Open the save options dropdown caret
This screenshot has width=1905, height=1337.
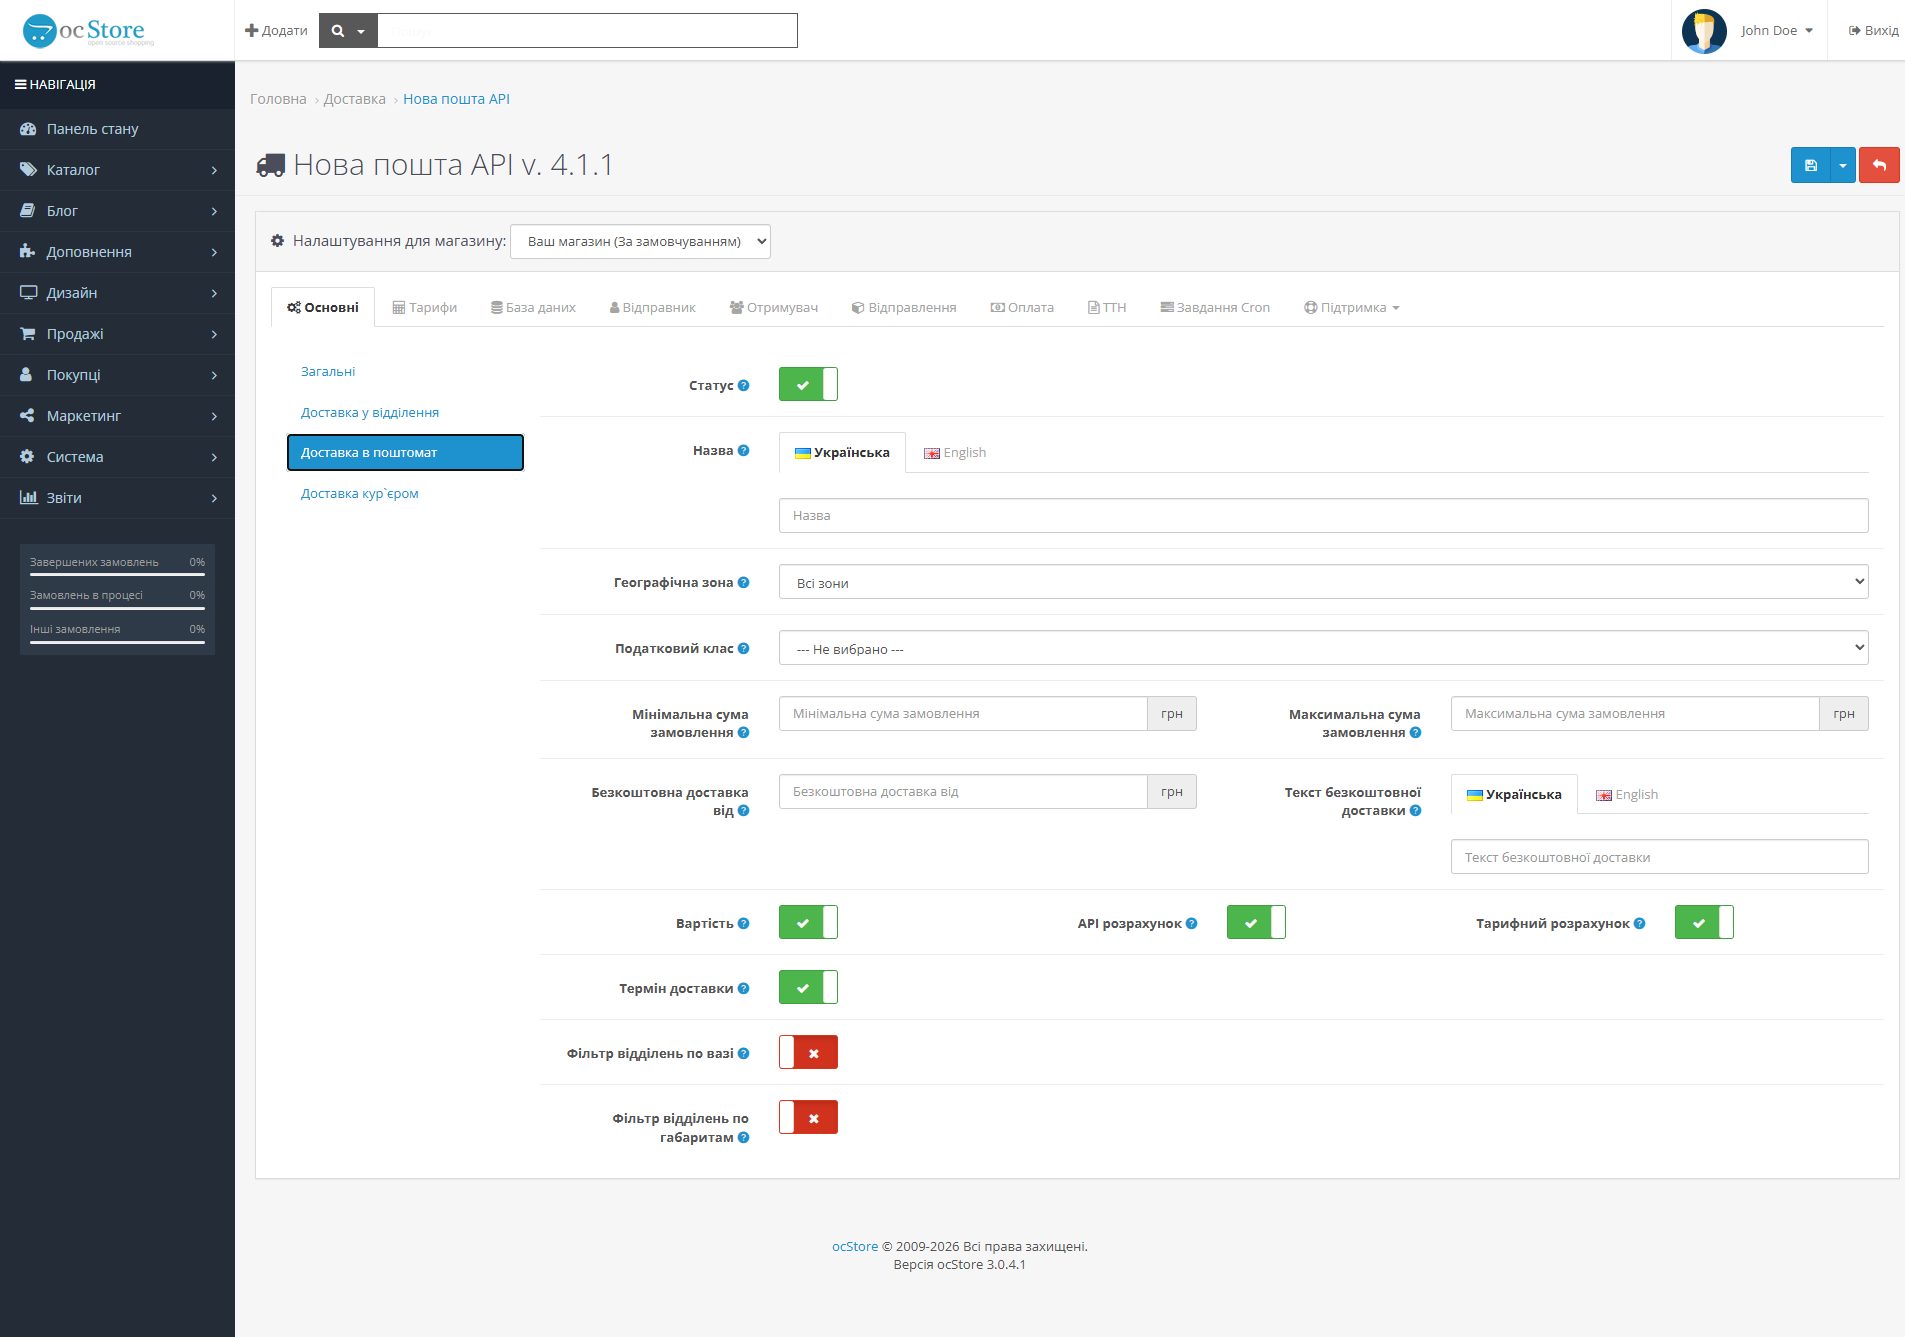coord(1843,165)
